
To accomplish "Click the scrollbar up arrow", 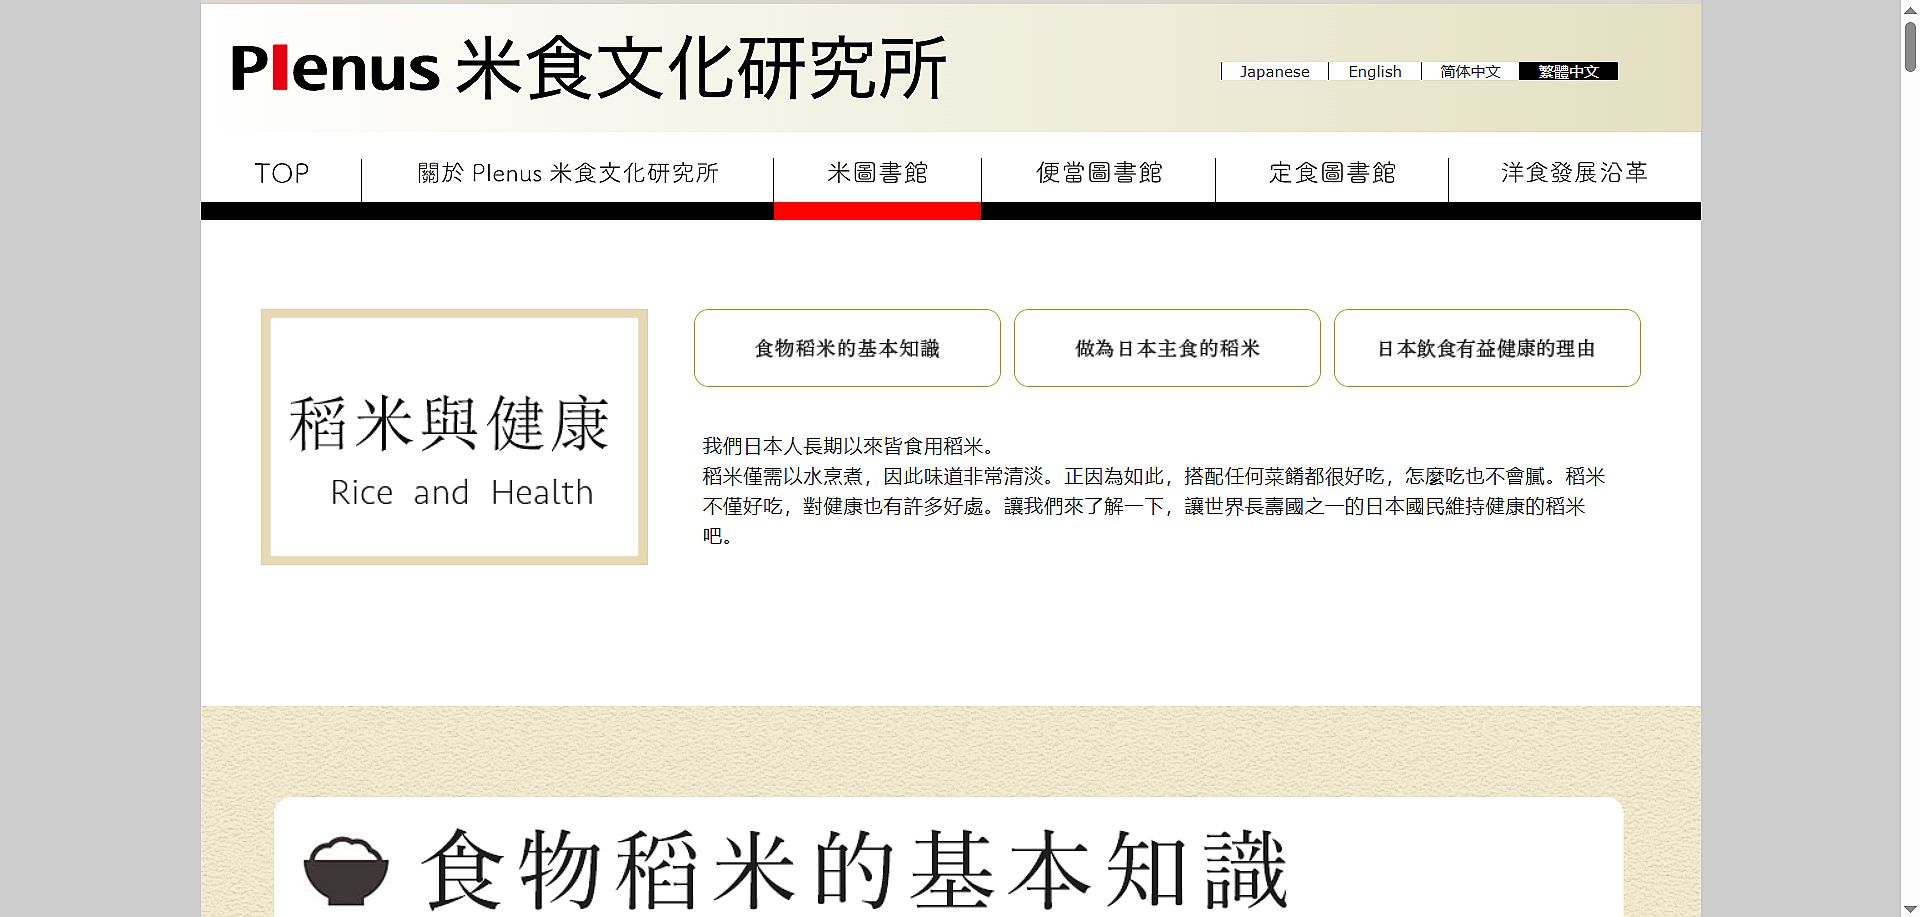I will coord(1910,9).
